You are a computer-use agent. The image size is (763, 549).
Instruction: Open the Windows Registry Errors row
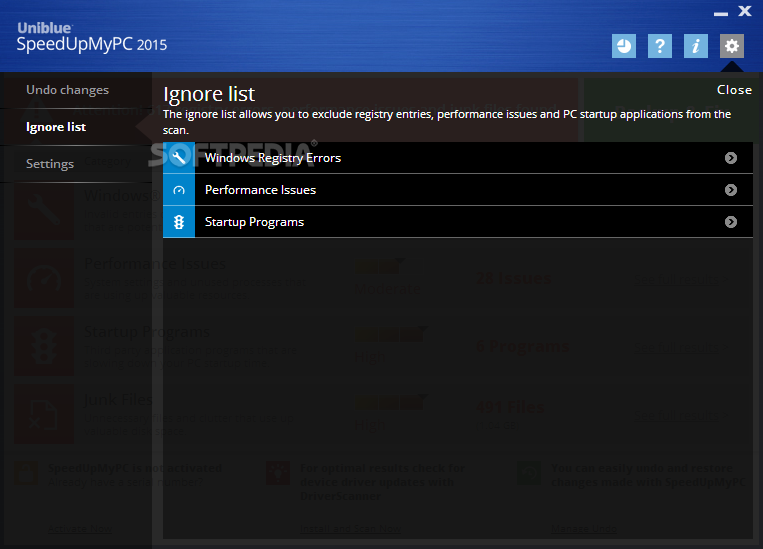tap(458, 158)
